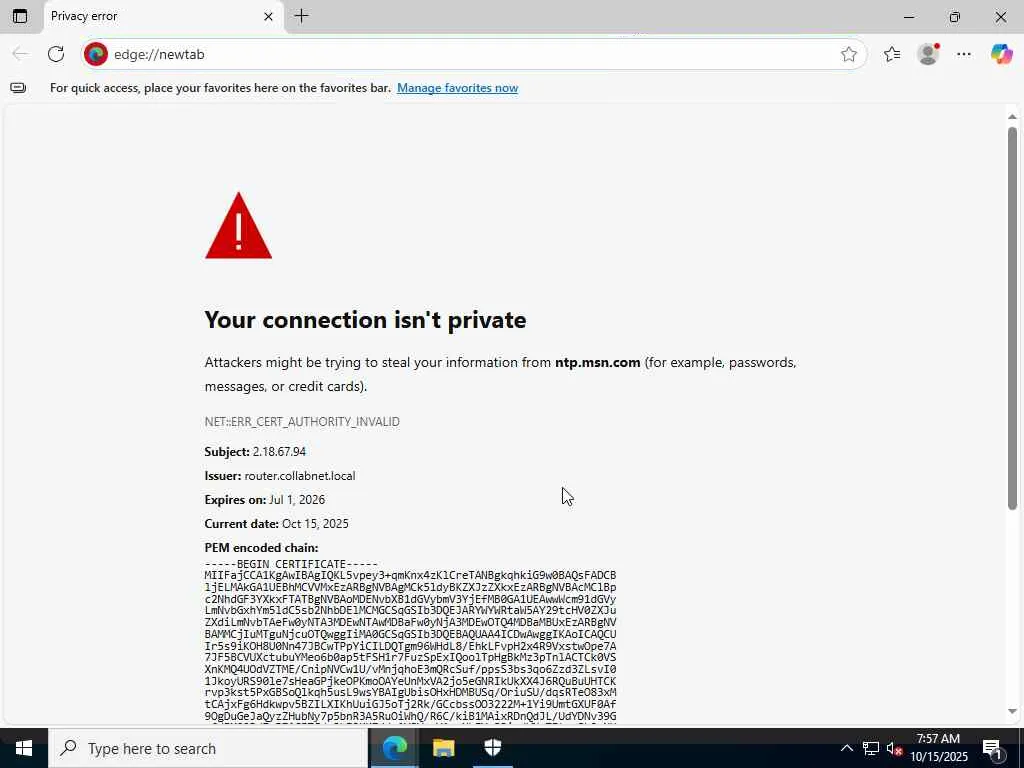This screenshot has width=1024, height=768.
Task: Open the Windows Start menu
Action: (24, 748)
